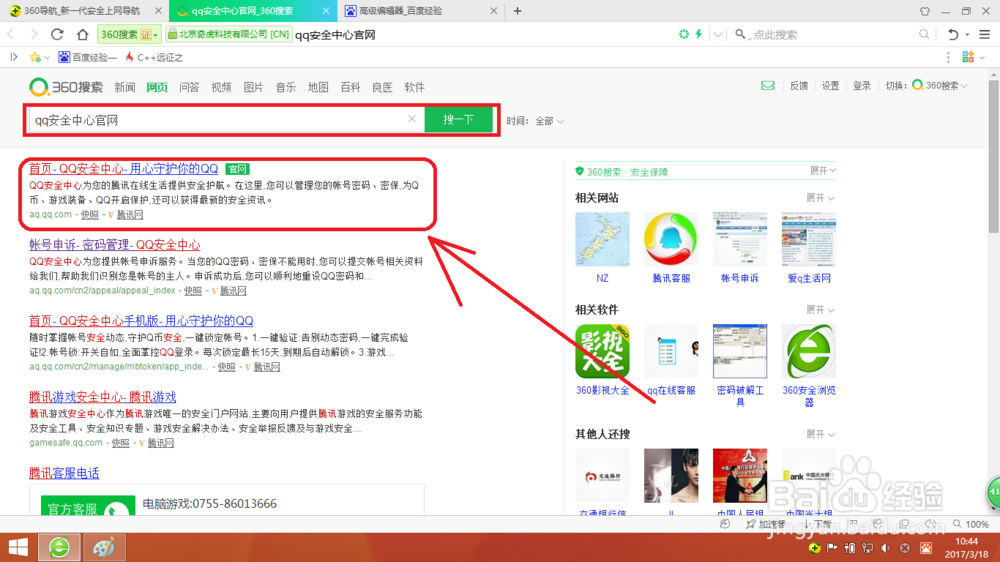
Task: Open the 360影视大全 software icon
Action: coord(602,351)
